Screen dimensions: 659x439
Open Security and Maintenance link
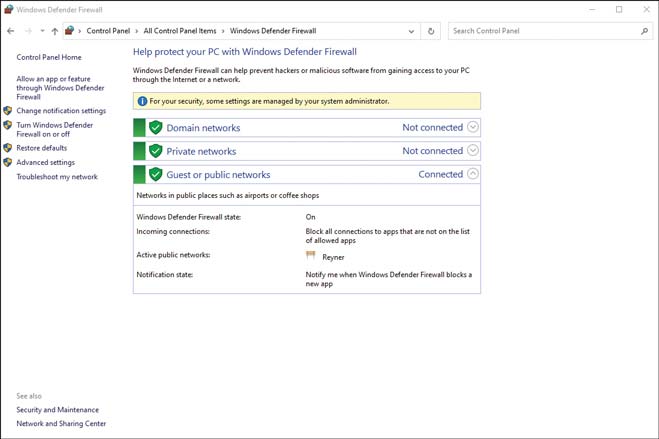(58, 410)
